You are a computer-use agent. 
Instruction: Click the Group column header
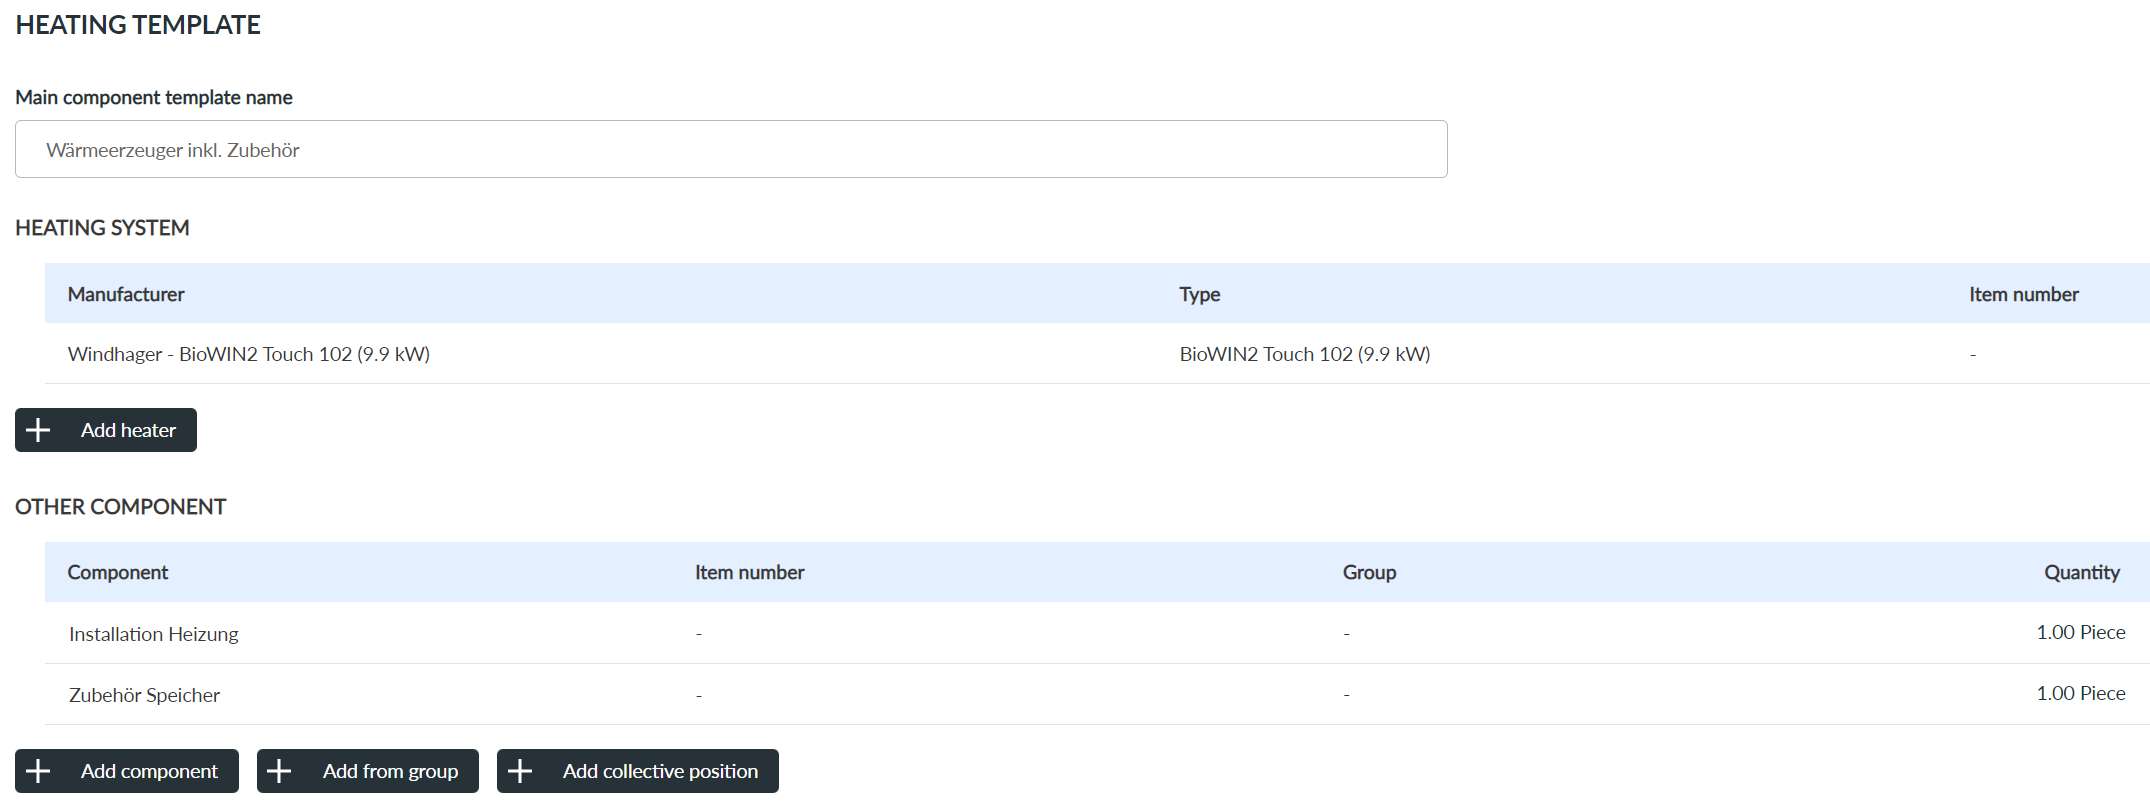[x=1369, y=572]
